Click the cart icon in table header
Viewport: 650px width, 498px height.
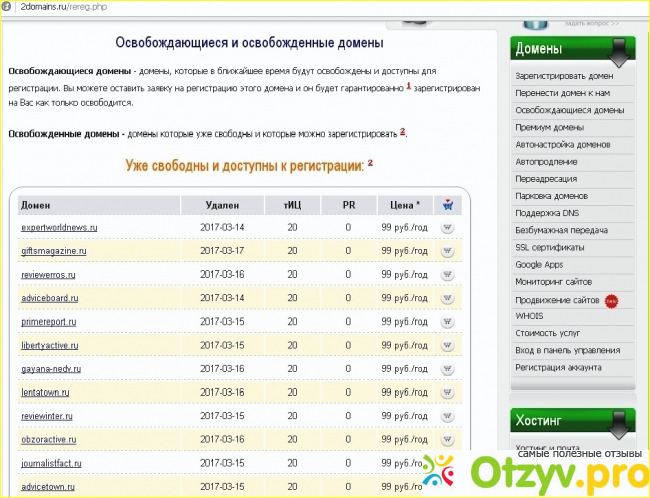(447, 205)
